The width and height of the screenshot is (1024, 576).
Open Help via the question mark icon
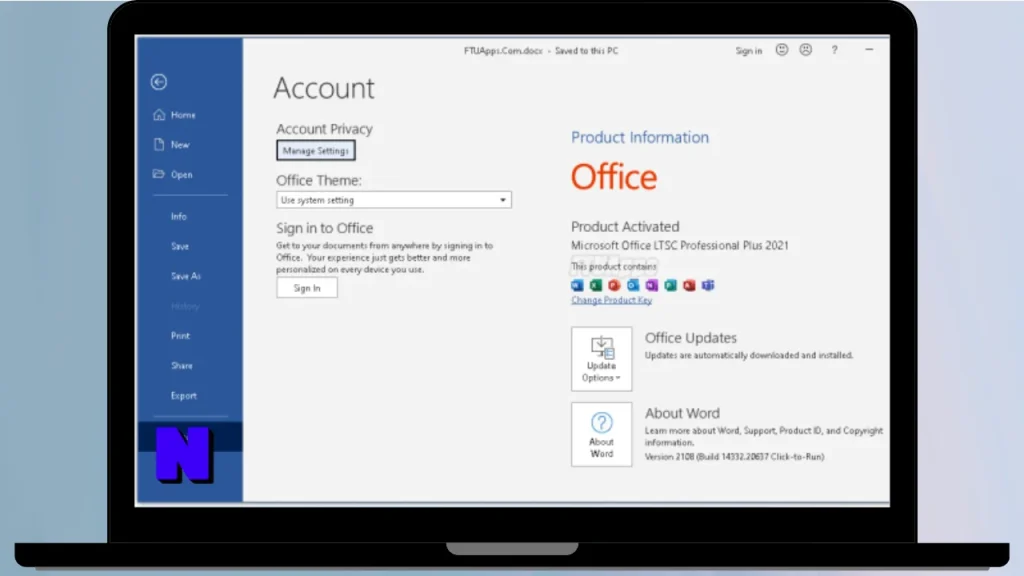pyautogui.click(x=835, y=50)
